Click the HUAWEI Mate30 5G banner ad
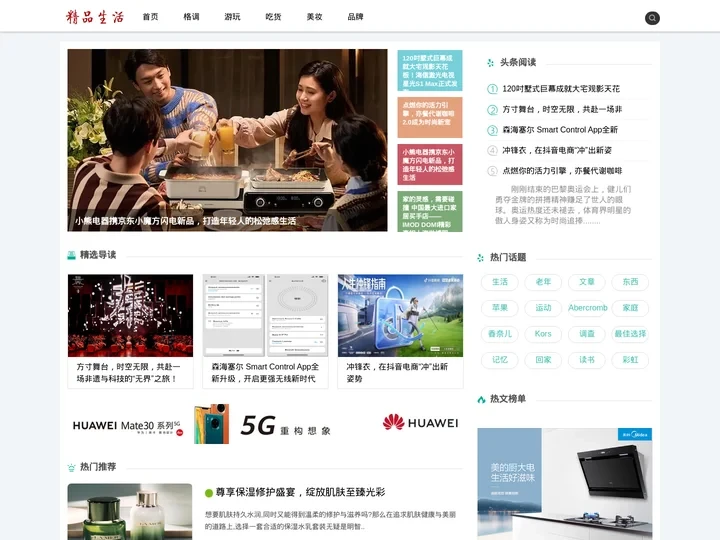Screen dimensions: 720x540 265,424
